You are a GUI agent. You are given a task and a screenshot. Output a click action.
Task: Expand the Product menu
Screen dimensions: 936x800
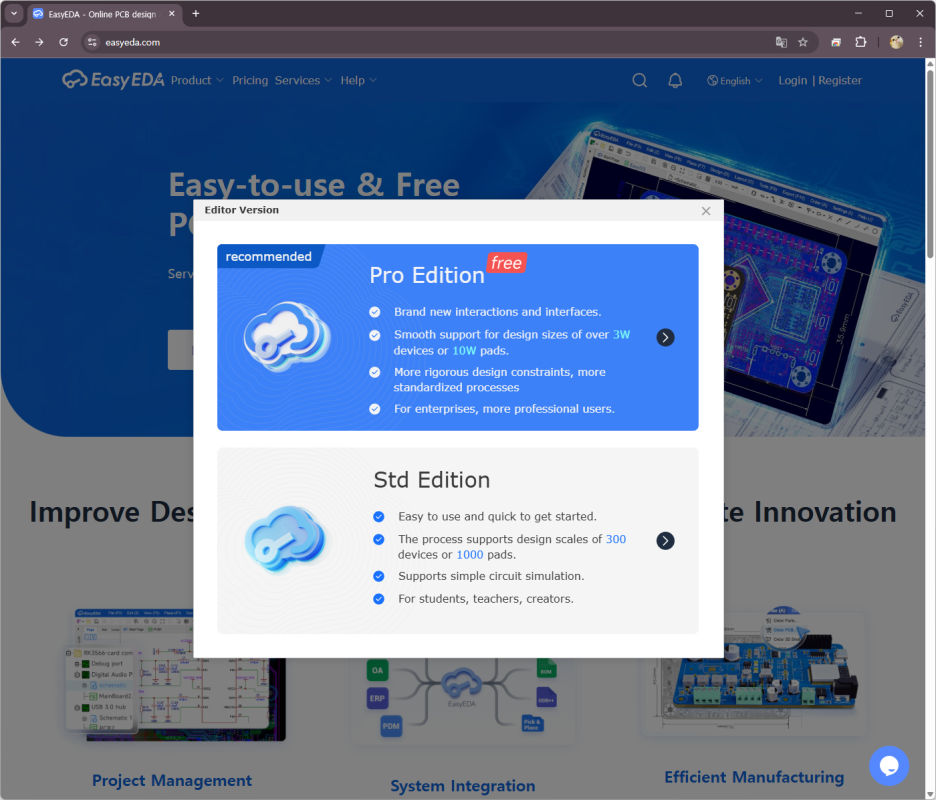coord(197,81)
